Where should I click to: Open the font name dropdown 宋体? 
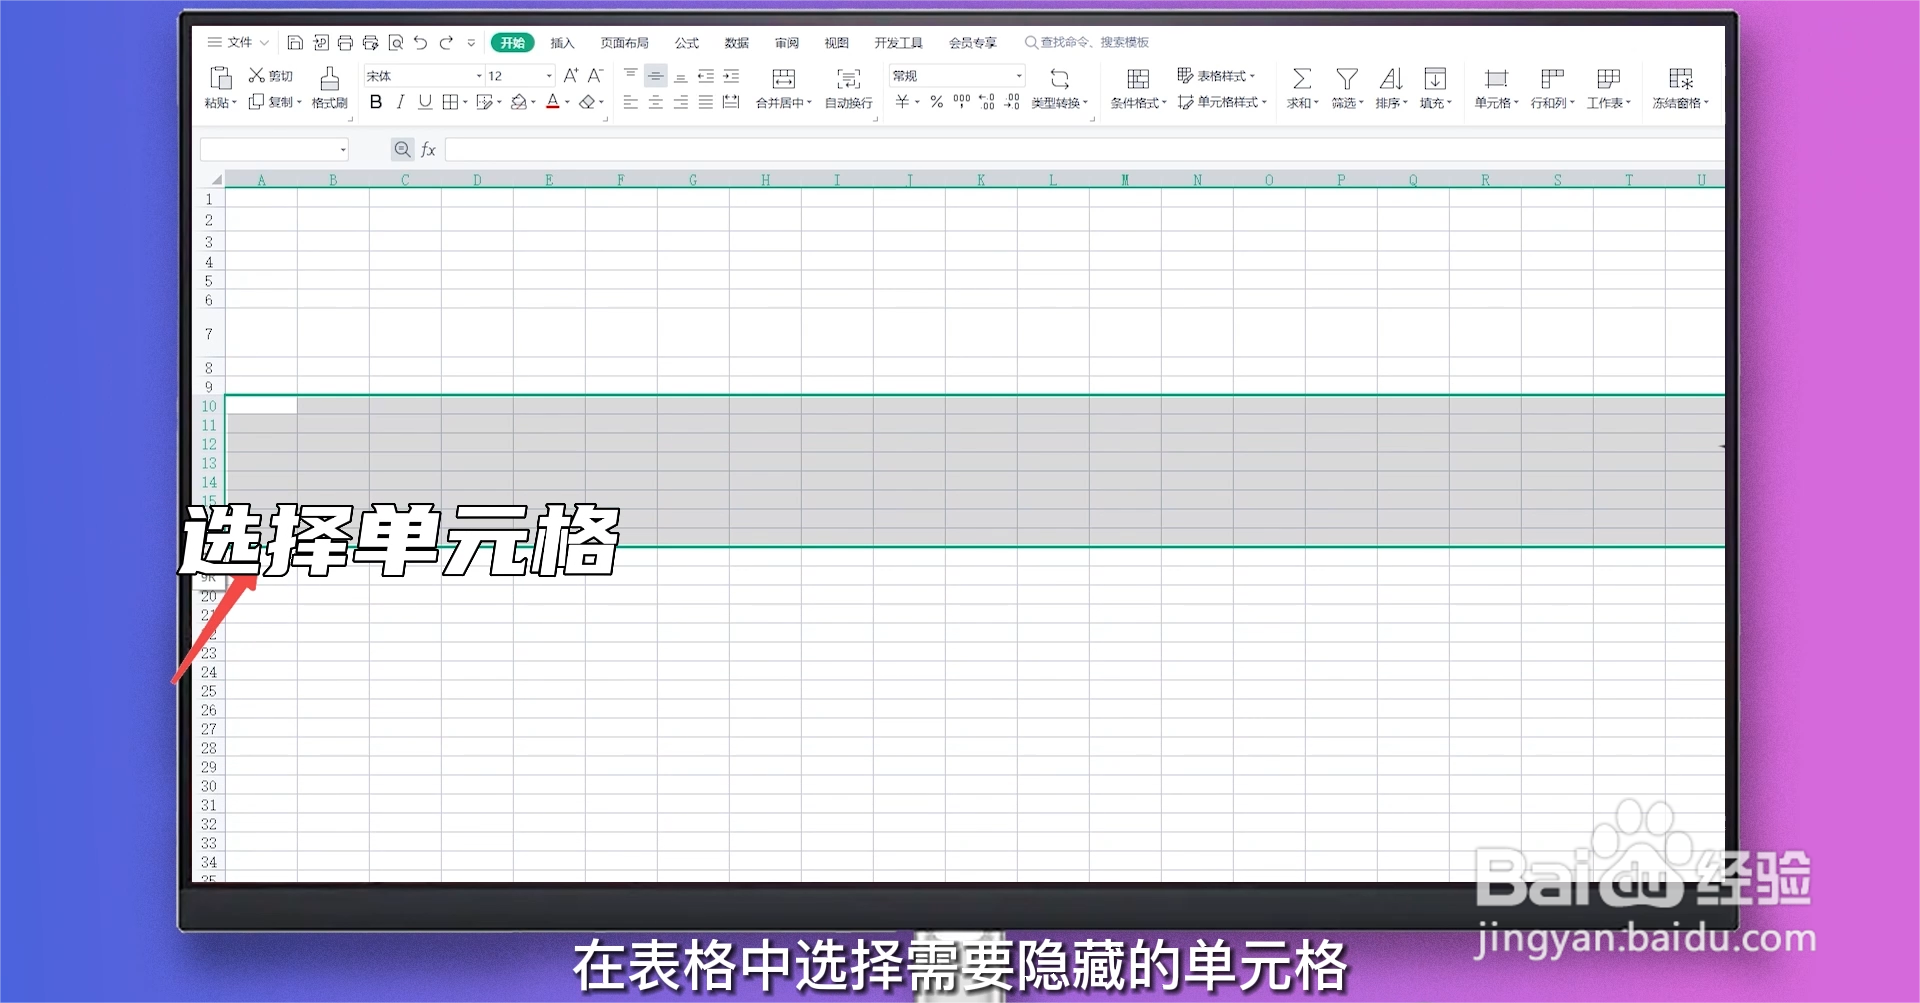(479, 76)
